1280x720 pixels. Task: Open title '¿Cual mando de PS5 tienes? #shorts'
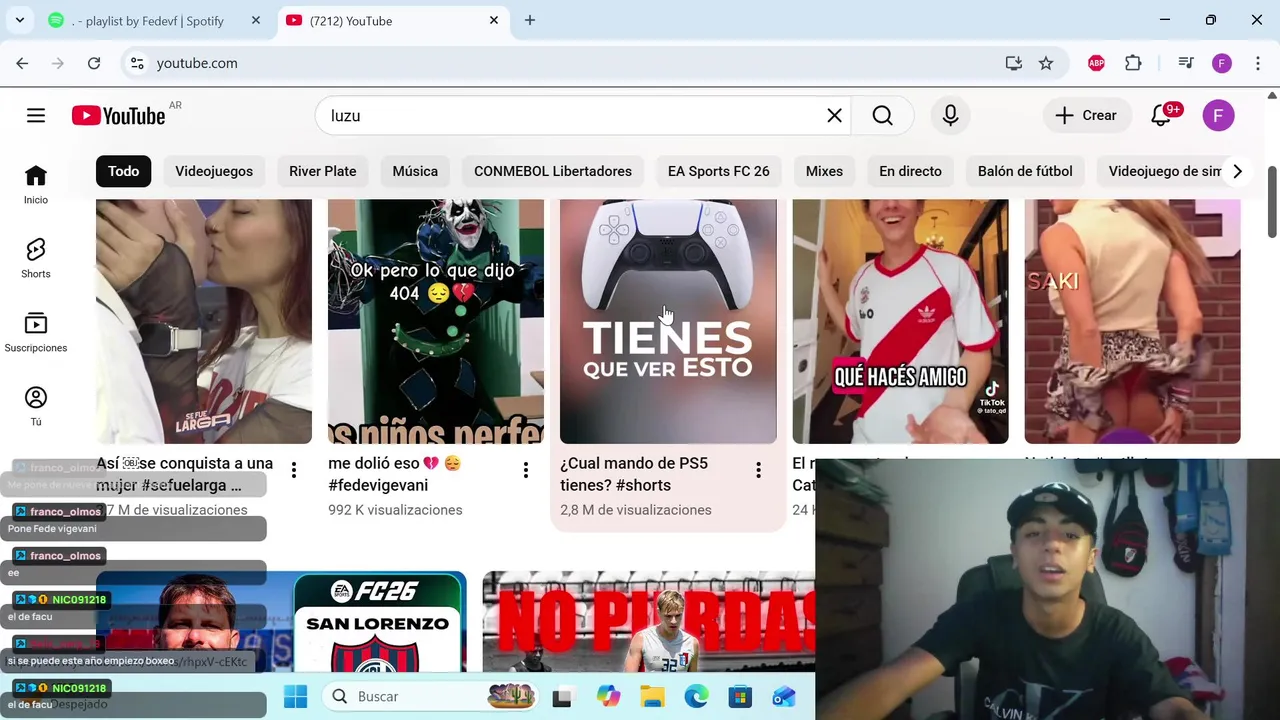click(x=634, y=474)
